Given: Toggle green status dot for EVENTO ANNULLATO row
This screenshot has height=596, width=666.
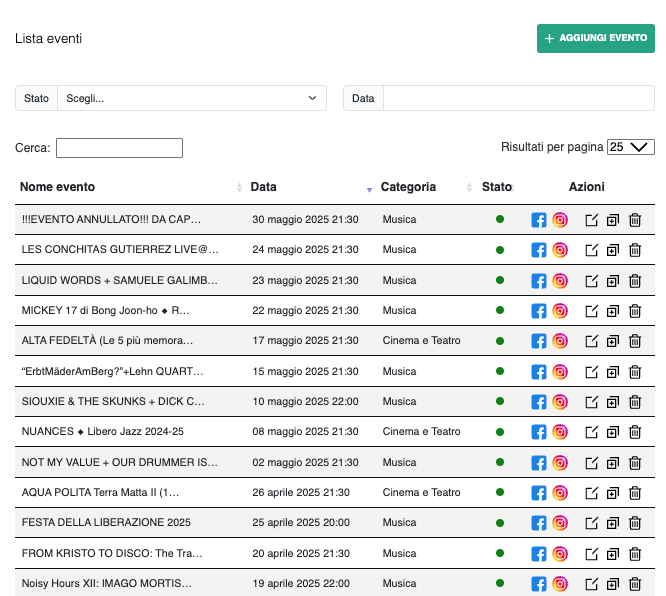Looking at the screenshot, I should click(500, 219).
